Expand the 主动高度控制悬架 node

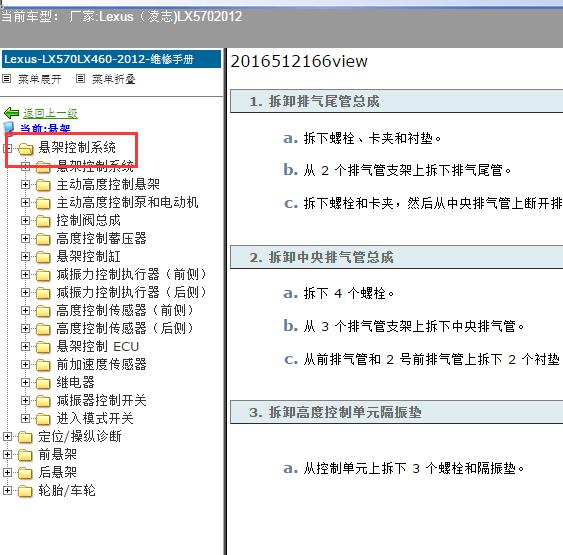click(x=25, y=185)
